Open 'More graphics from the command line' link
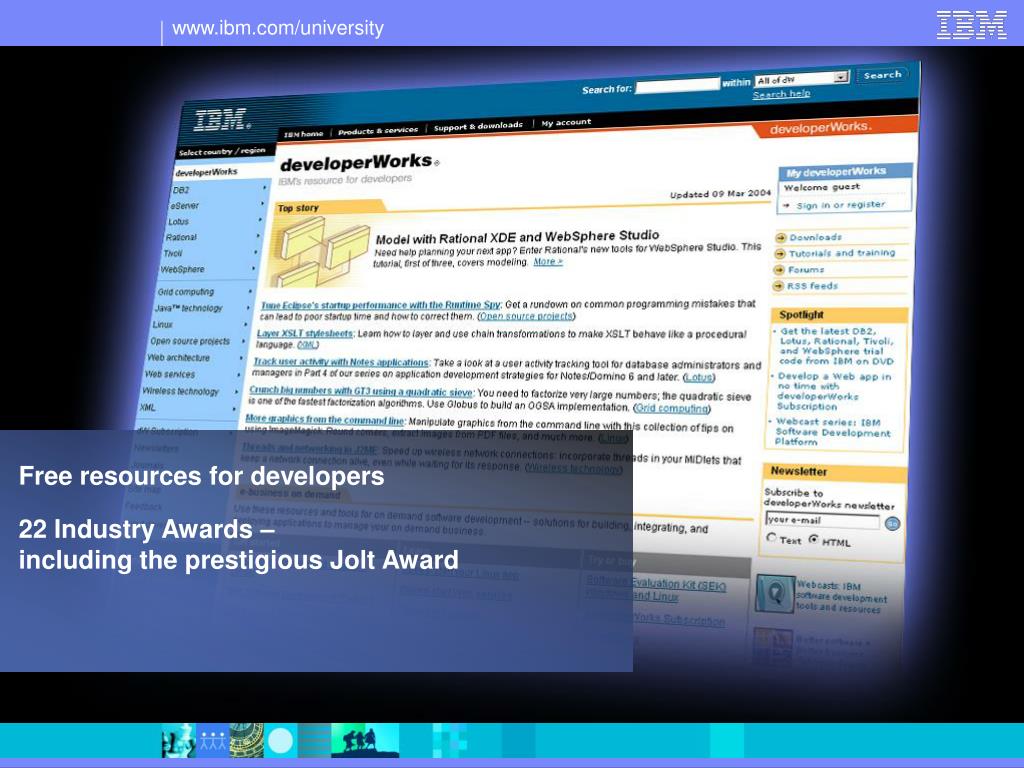The image size is (1024, 768). click(325, 420)
